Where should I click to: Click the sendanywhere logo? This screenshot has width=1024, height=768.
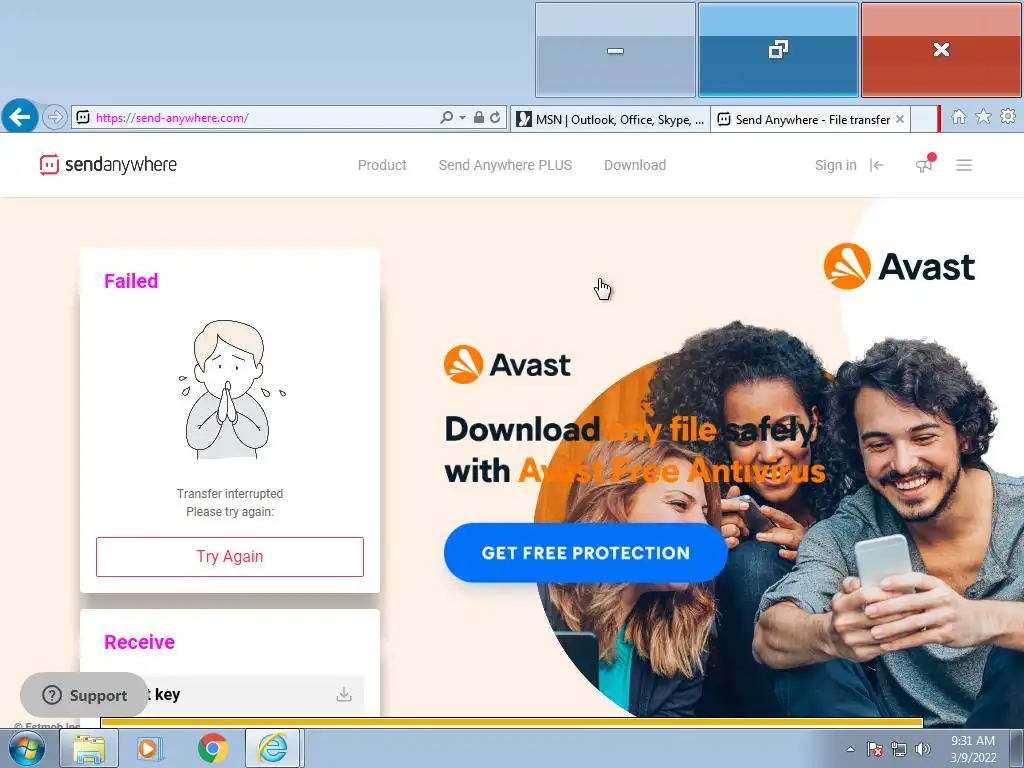pos(108,165)
